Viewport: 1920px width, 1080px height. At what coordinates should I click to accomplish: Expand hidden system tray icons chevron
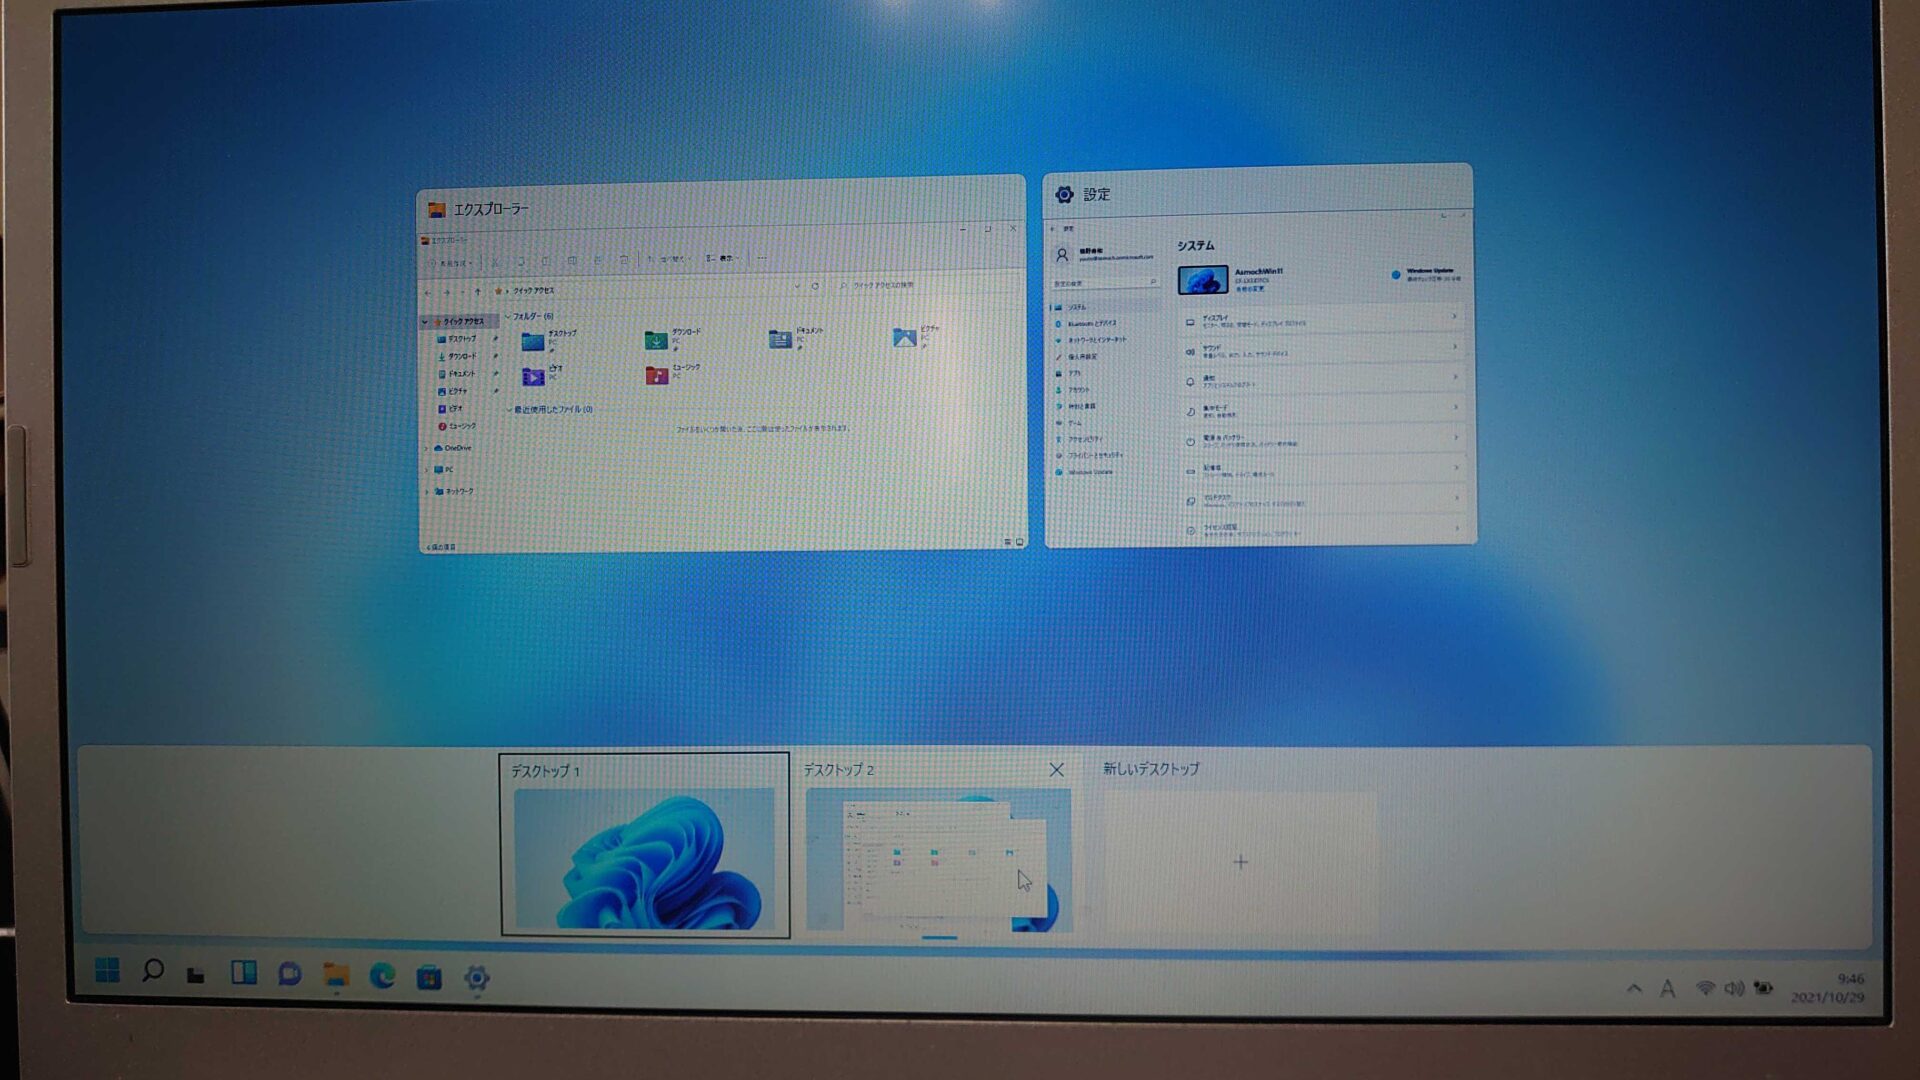[1634, 988]
